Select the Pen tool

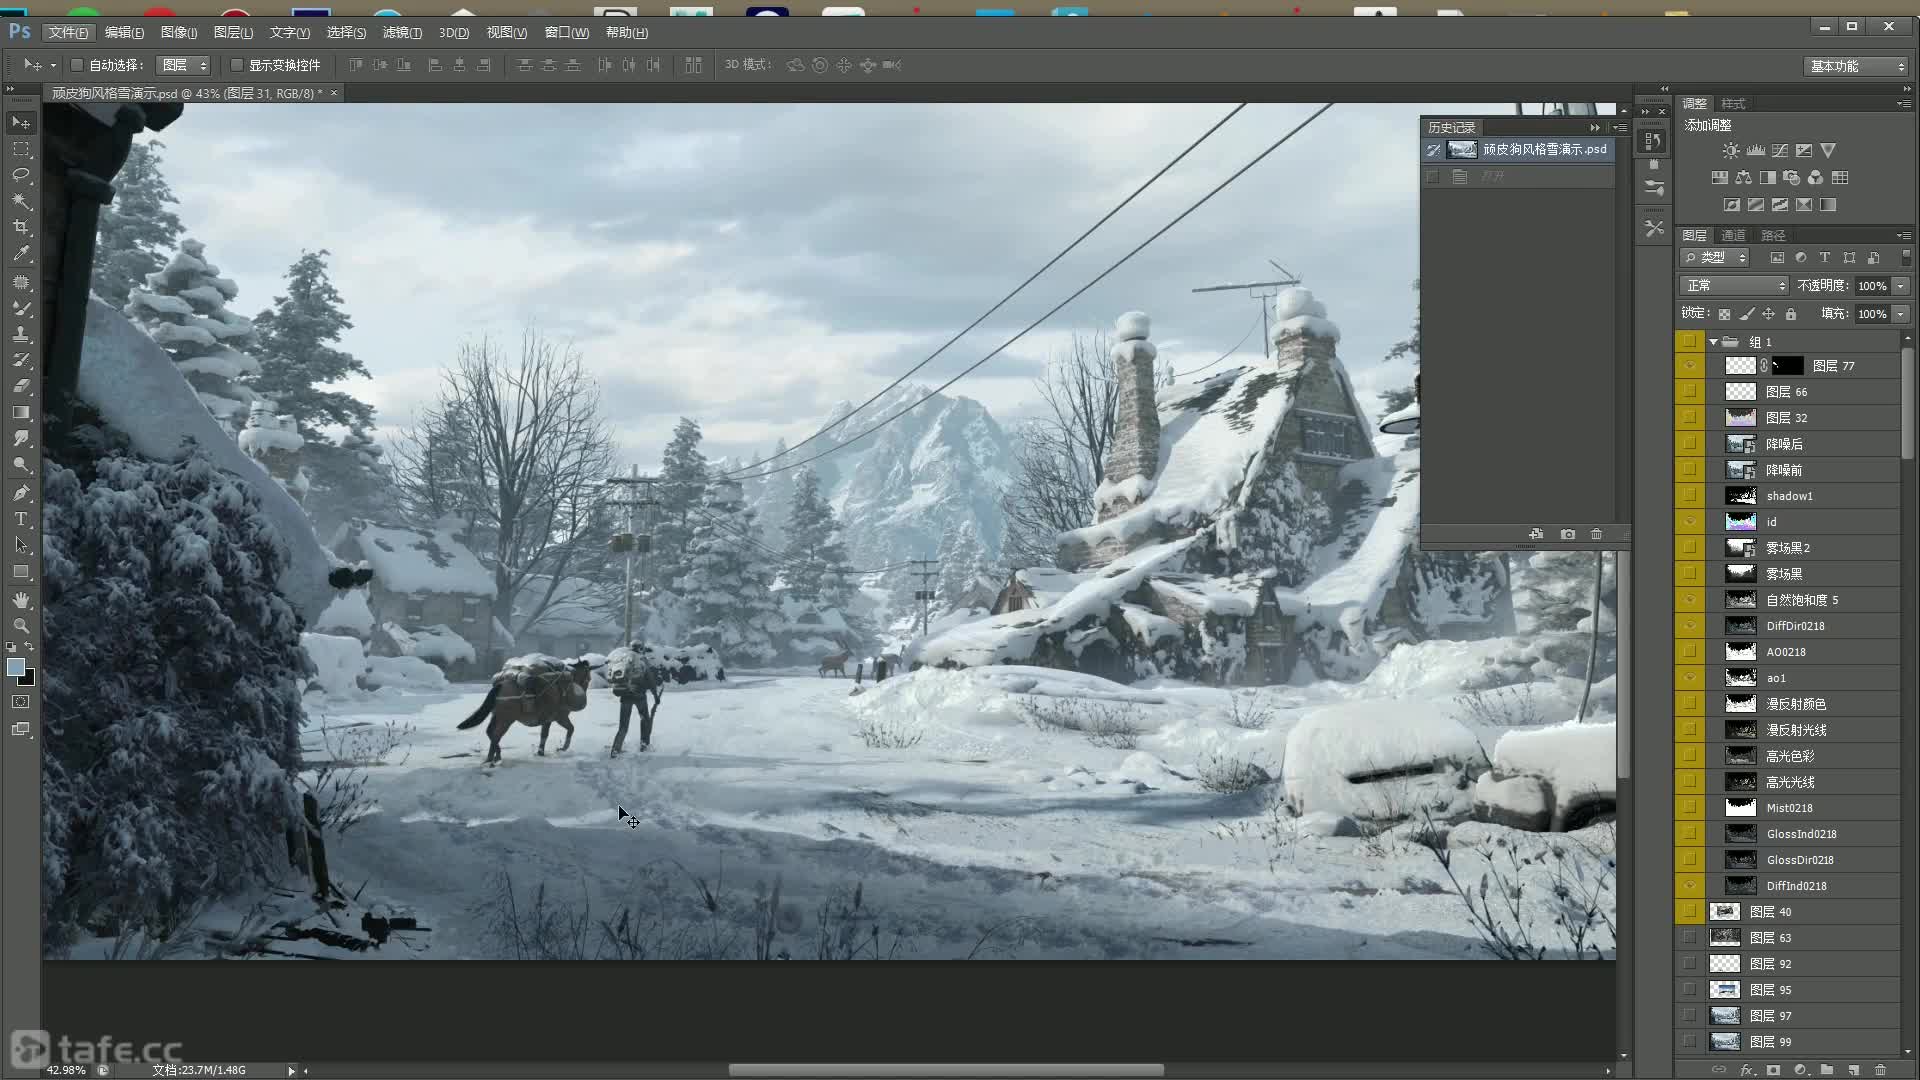(x=21, y=493)
